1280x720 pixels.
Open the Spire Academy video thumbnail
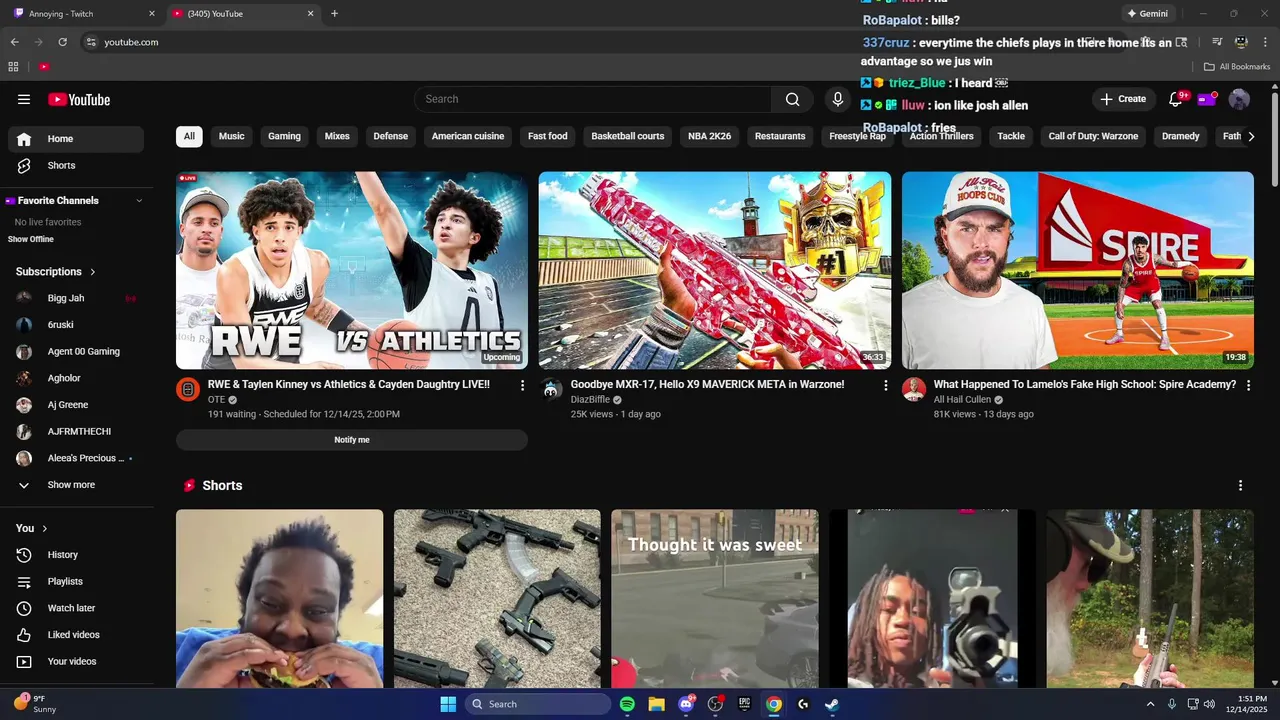pyautogui.click(x=1078, y=270)
